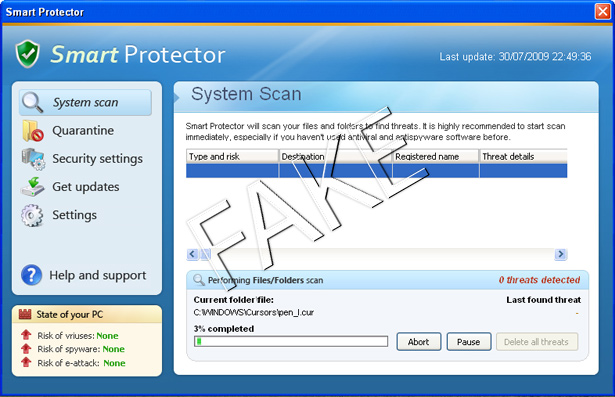Pause the file scan

[x=469, y=342]
